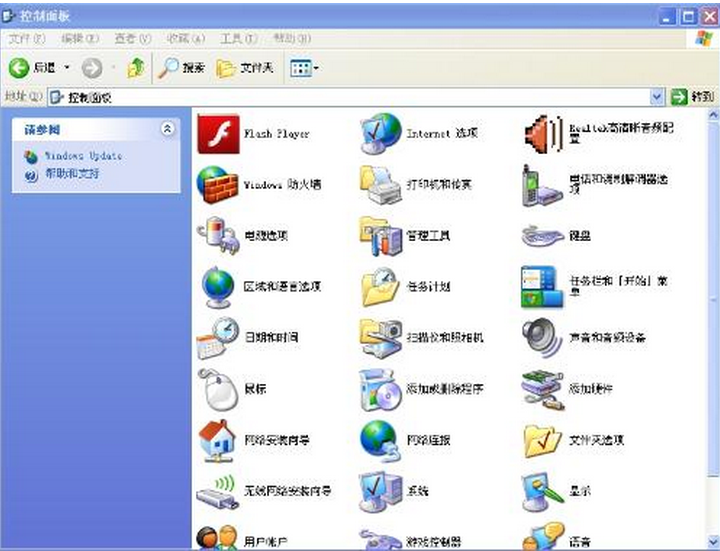Open the 鼠标 mouse icon
The height and width of the screenshot is (551, 720).
218,389
